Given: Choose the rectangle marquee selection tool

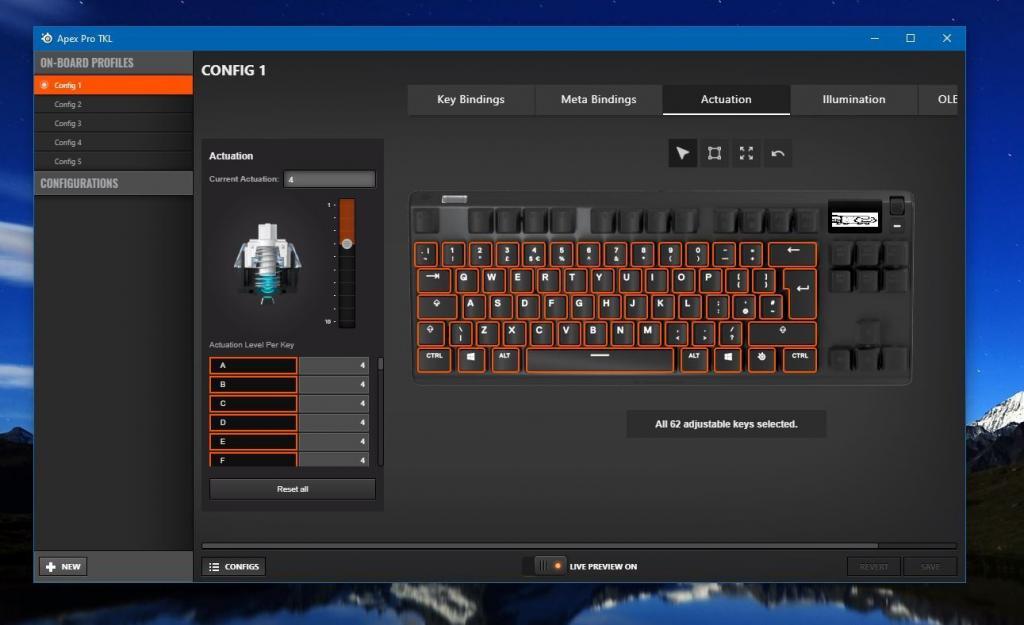Looking at the screenshot, I should (x=714, y=153).
